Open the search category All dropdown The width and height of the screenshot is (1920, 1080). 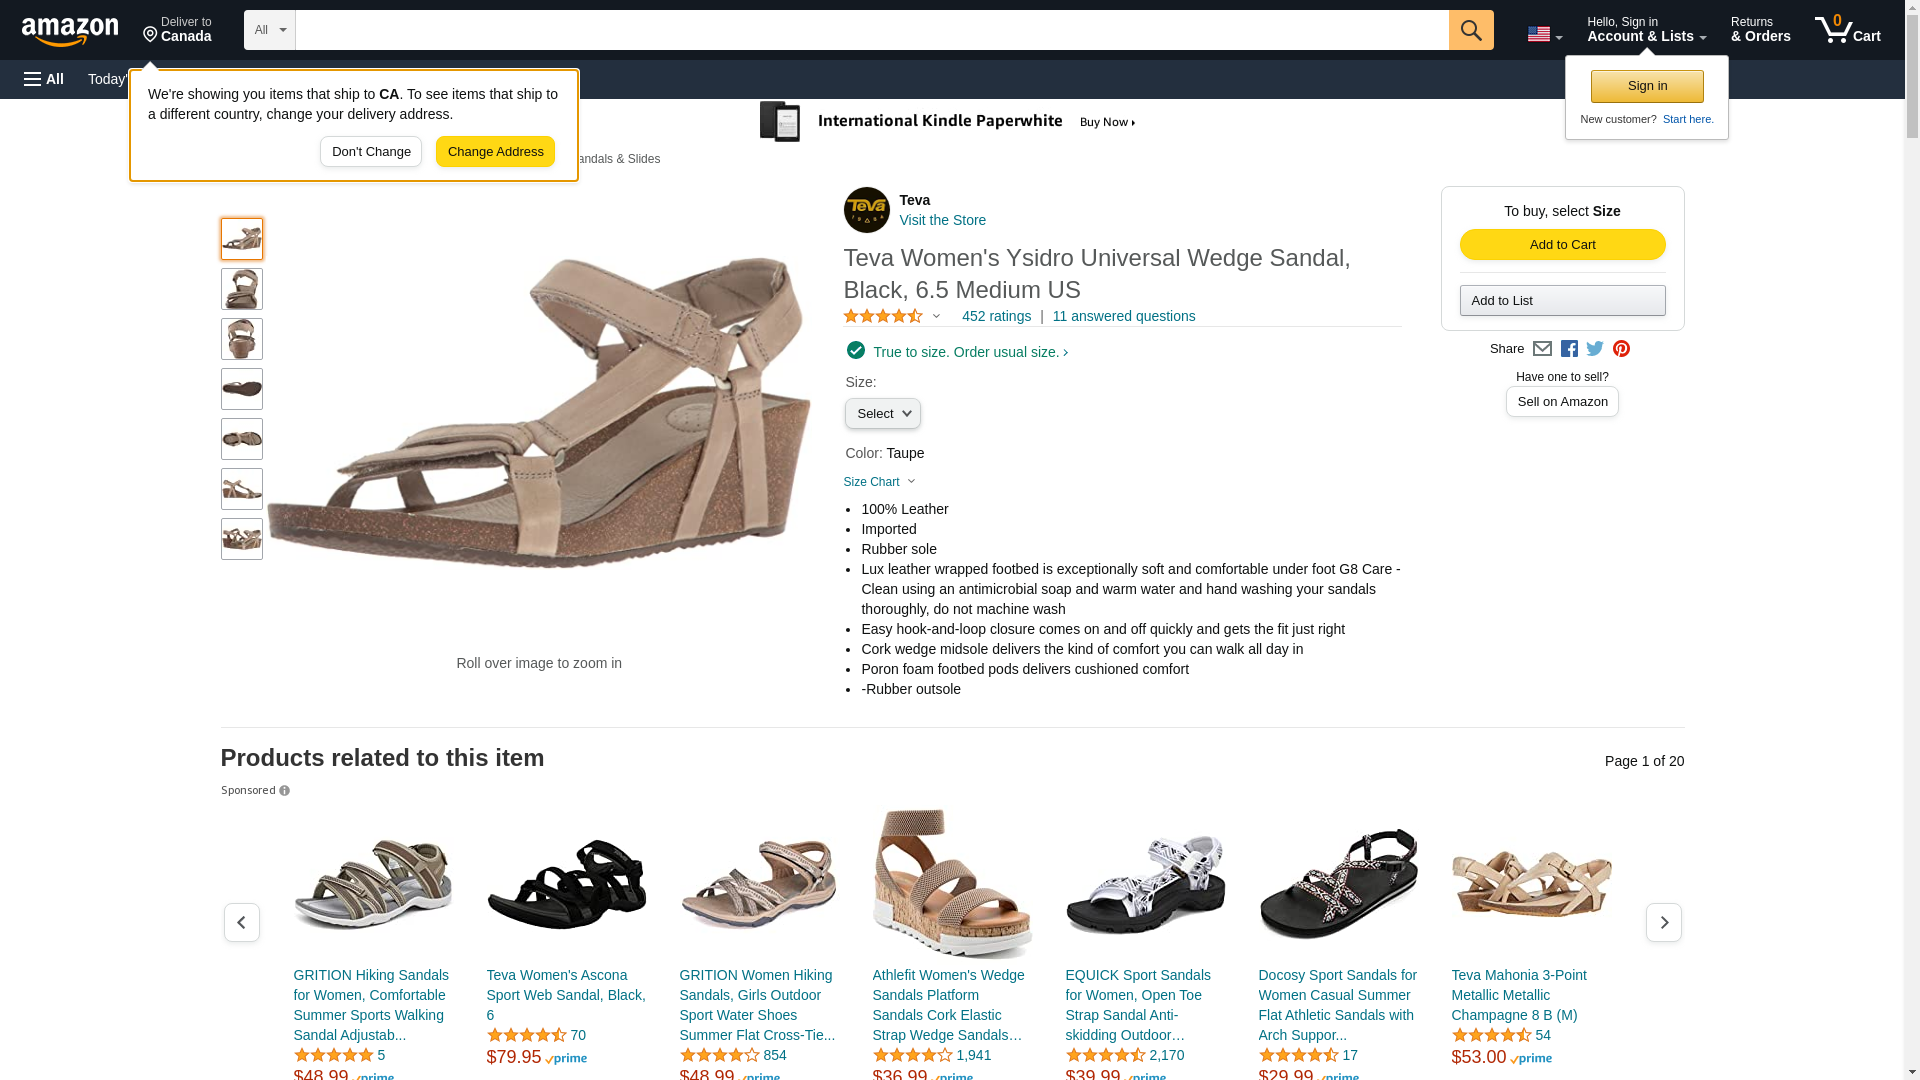pyautogui.click(x=270, y=30)
